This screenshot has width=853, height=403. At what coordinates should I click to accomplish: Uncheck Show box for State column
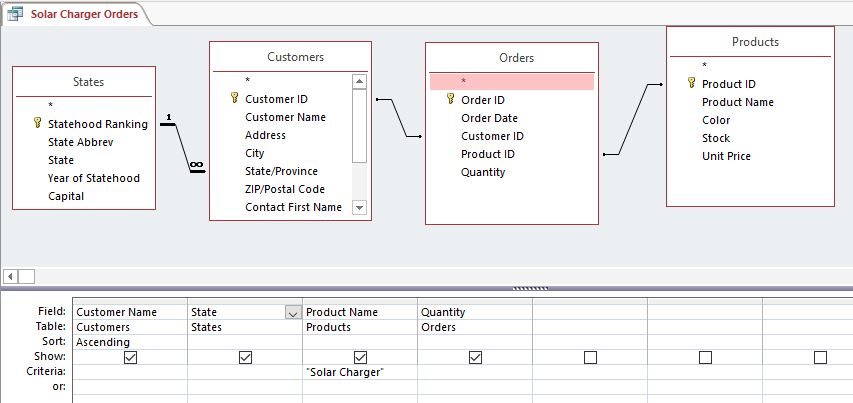(x=245, y=357)
